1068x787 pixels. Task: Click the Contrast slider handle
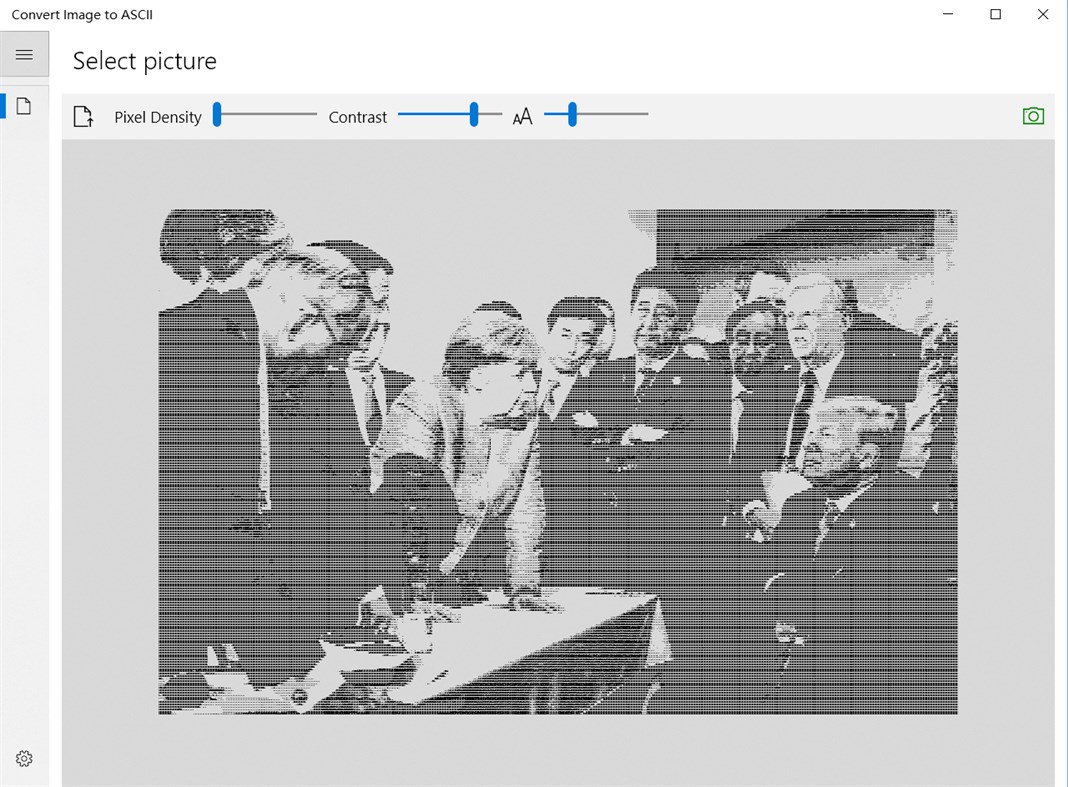pos(474,114)
